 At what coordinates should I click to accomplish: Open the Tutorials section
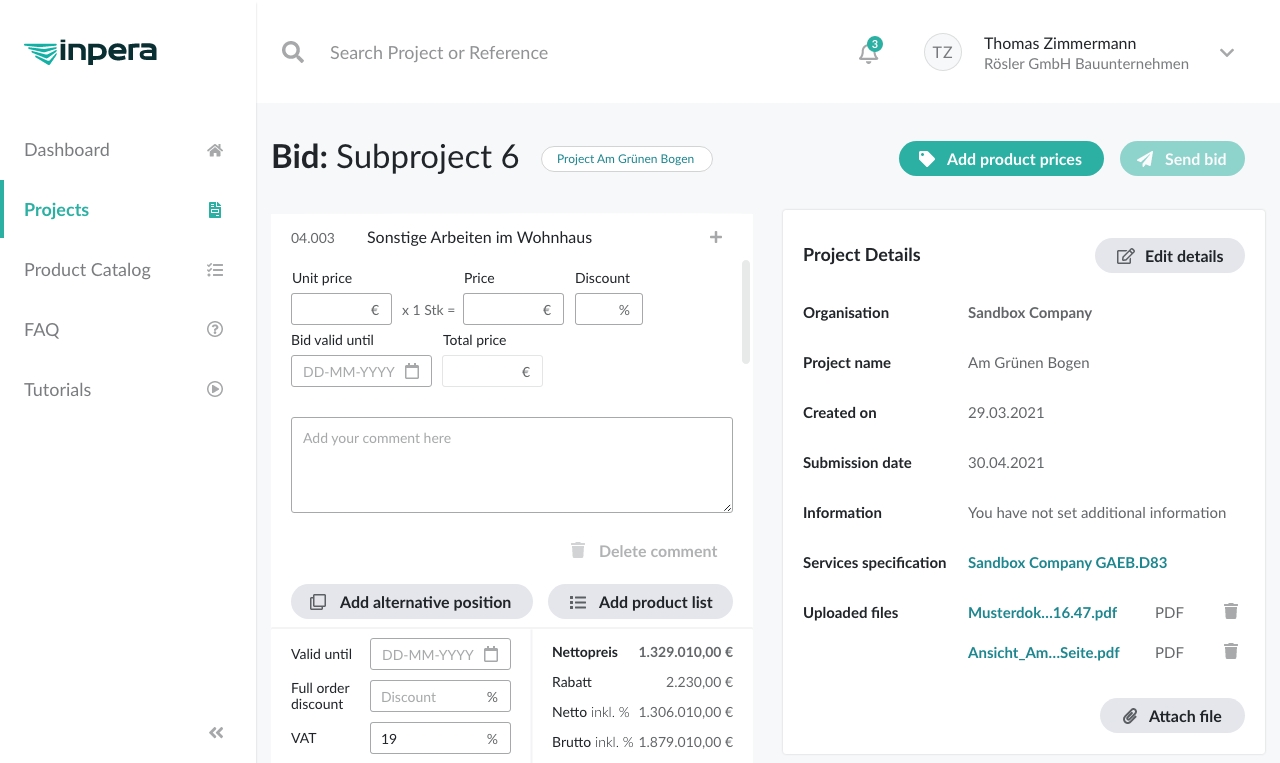click(x=57, y=390)
